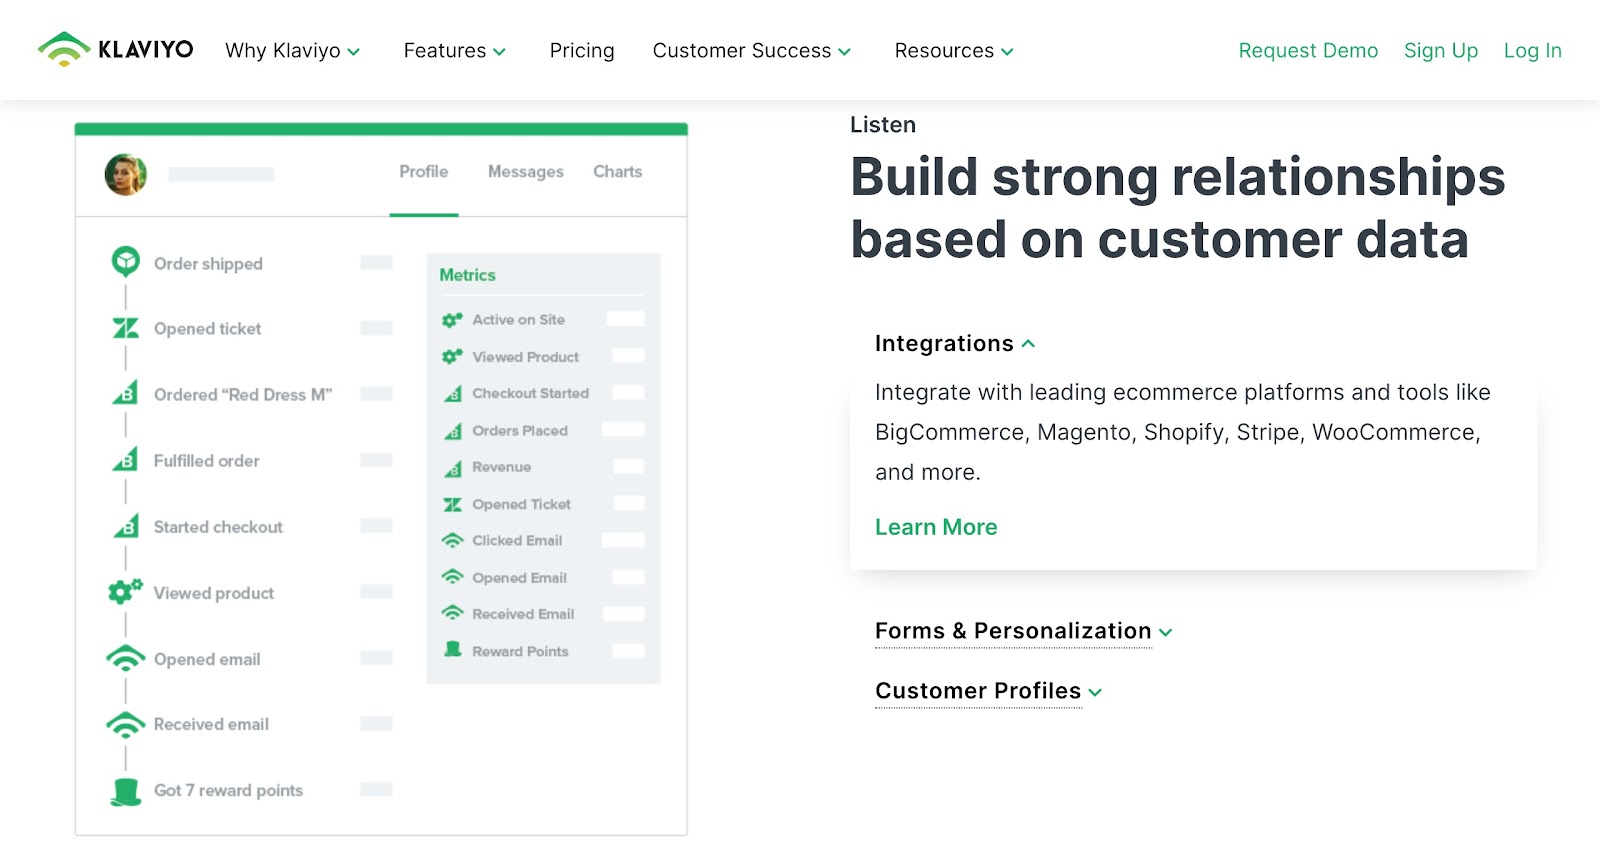The width and height of the screenshot is (1600, 861).
Task: Click the reward points top hat icon
Action: click(x=126, y=791)
